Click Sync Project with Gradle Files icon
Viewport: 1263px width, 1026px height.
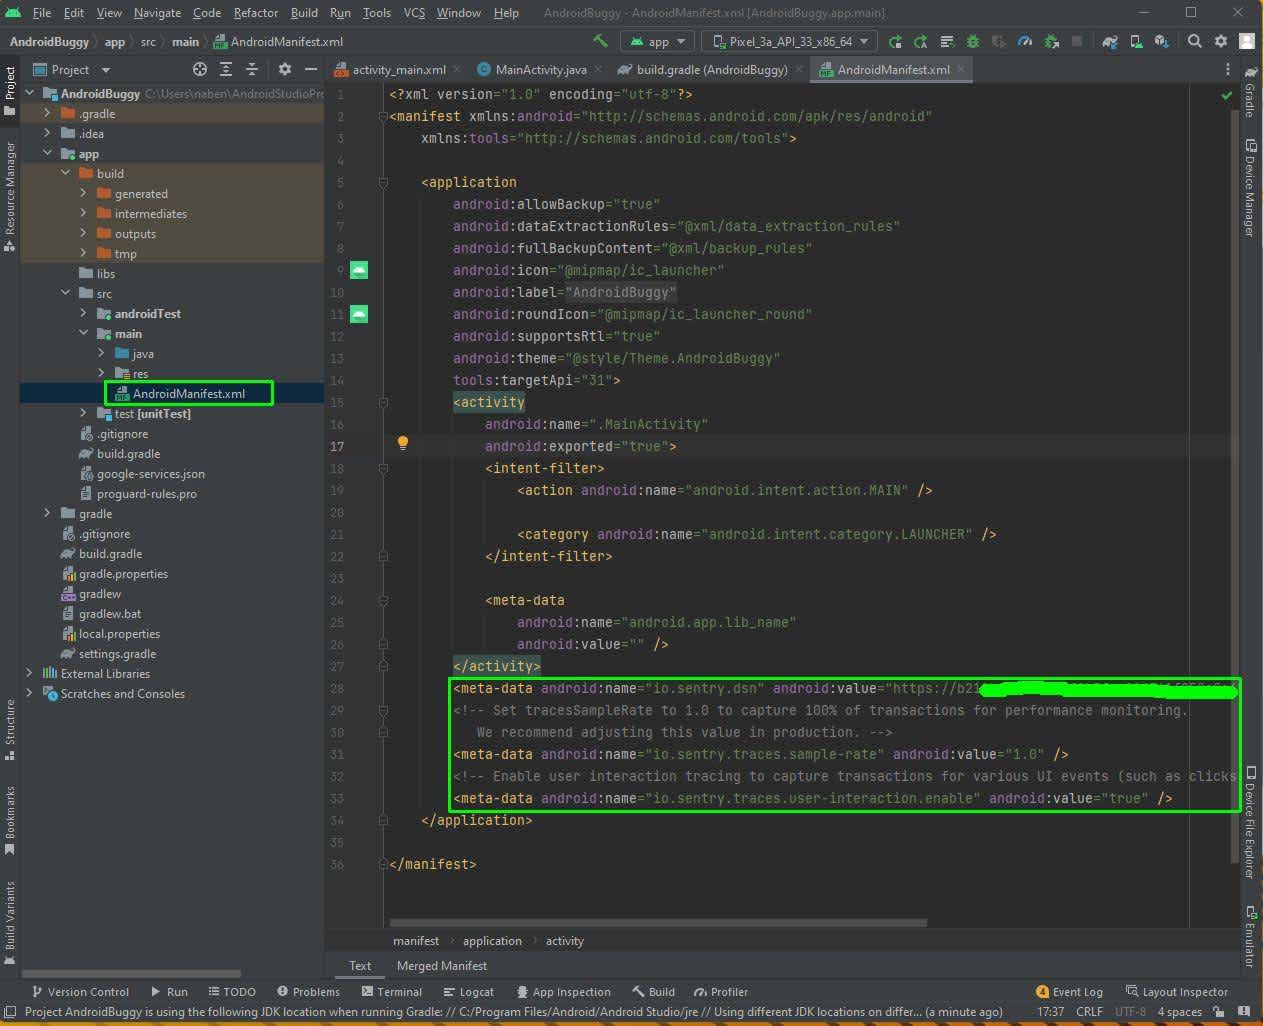pyautogui.click(x=1110, y=41)
